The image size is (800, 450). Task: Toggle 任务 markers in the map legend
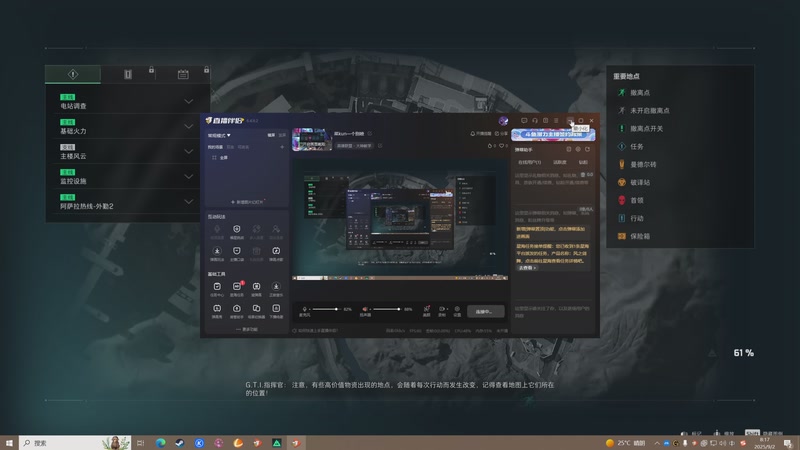631,146
